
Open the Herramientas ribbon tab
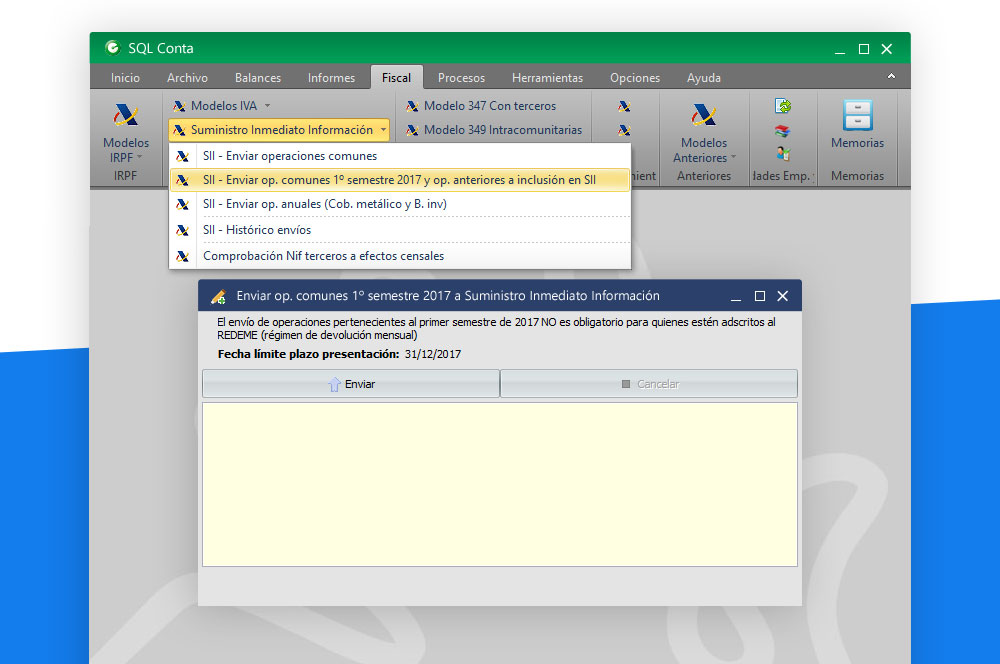[x=547, y=78]
